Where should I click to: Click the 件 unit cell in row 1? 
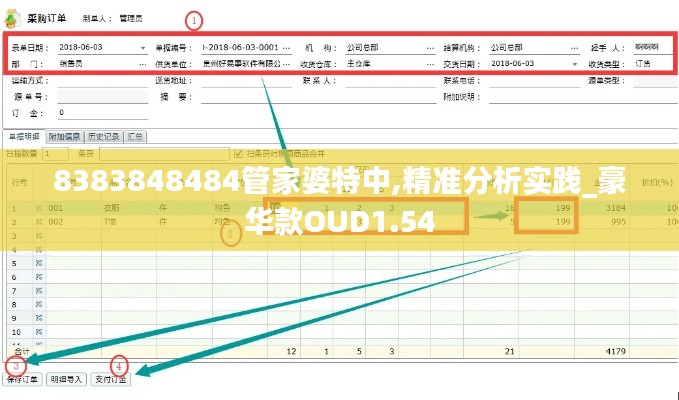pos(184,208)
